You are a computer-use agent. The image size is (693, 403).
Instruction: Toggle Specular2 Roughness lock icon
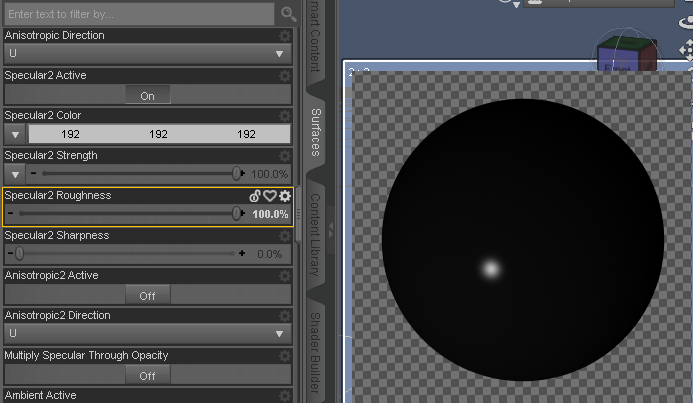(255, 196)
